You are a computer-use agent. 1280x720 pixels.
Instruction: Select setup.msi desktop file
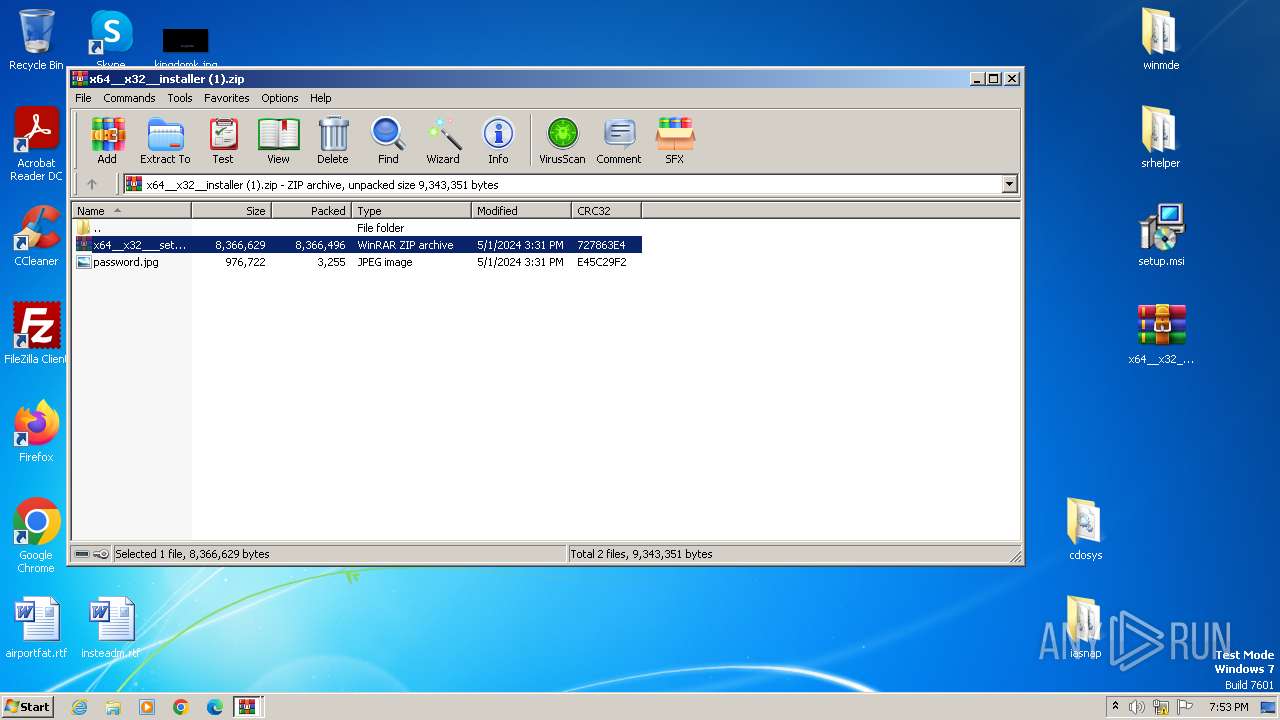click(1161, 236)
